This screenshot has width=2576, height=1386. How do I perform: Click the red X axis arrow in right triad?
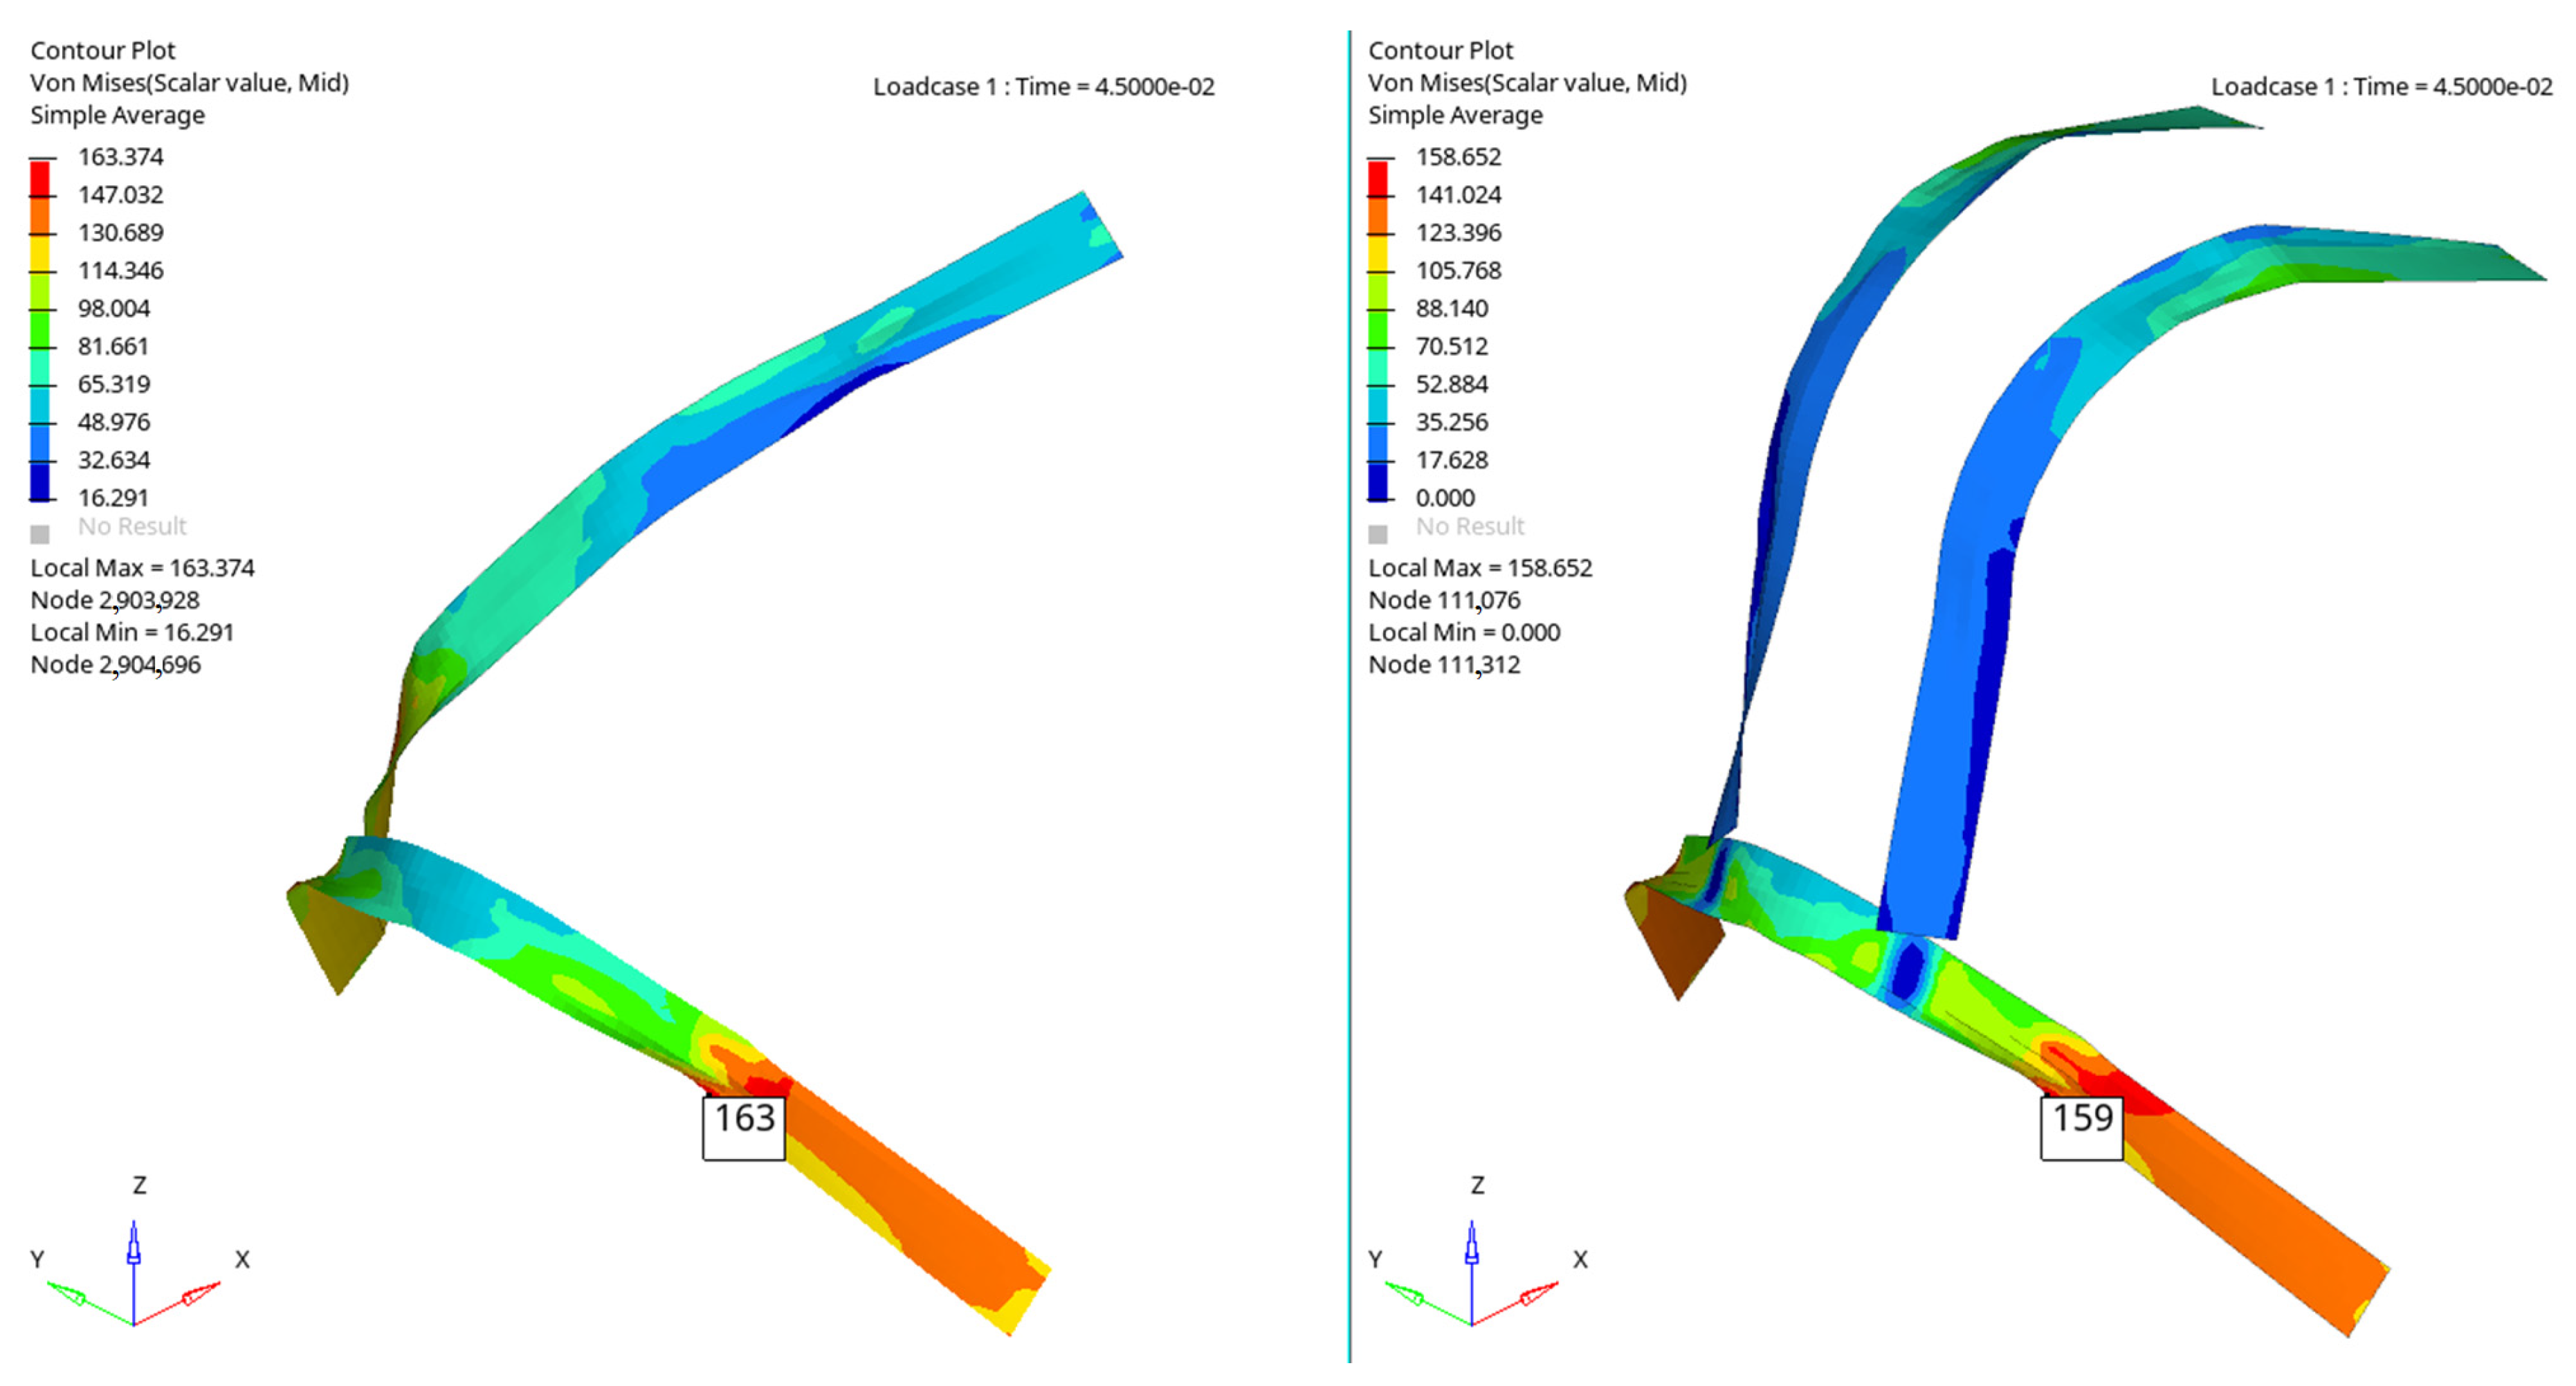[1538, 1294]
